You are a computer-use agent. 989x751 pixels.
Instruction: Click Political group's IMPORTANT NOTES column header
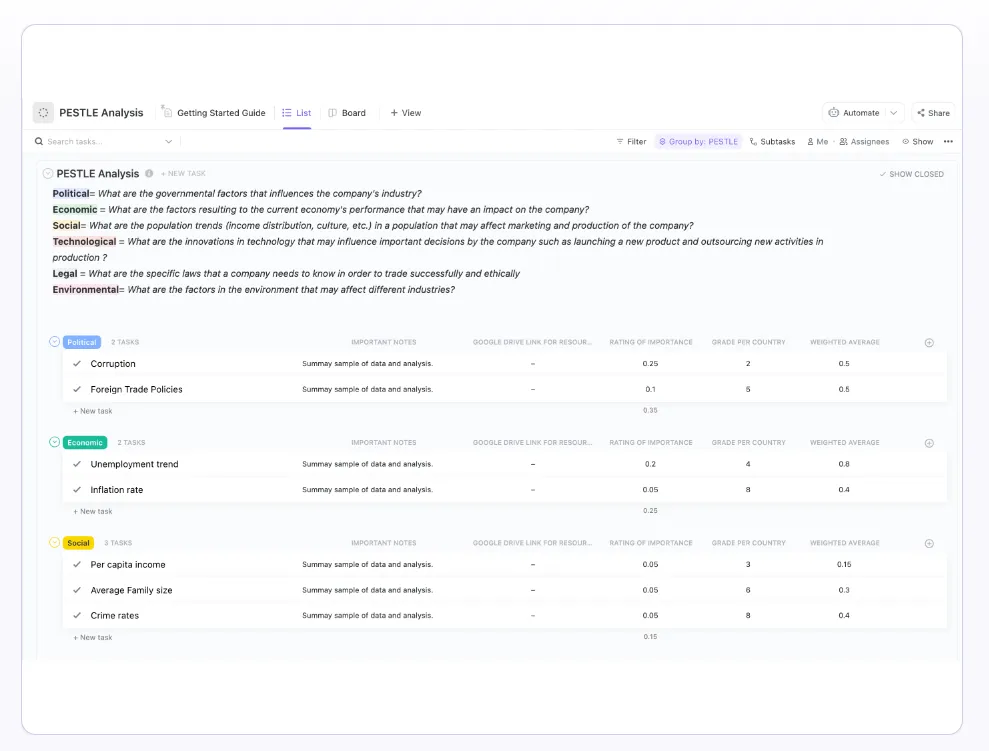pos(383,342)
